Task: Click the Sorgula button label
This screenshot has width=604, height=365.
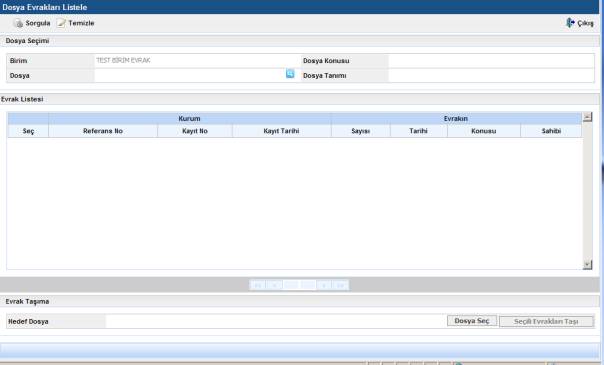Action: pos(38,23)
